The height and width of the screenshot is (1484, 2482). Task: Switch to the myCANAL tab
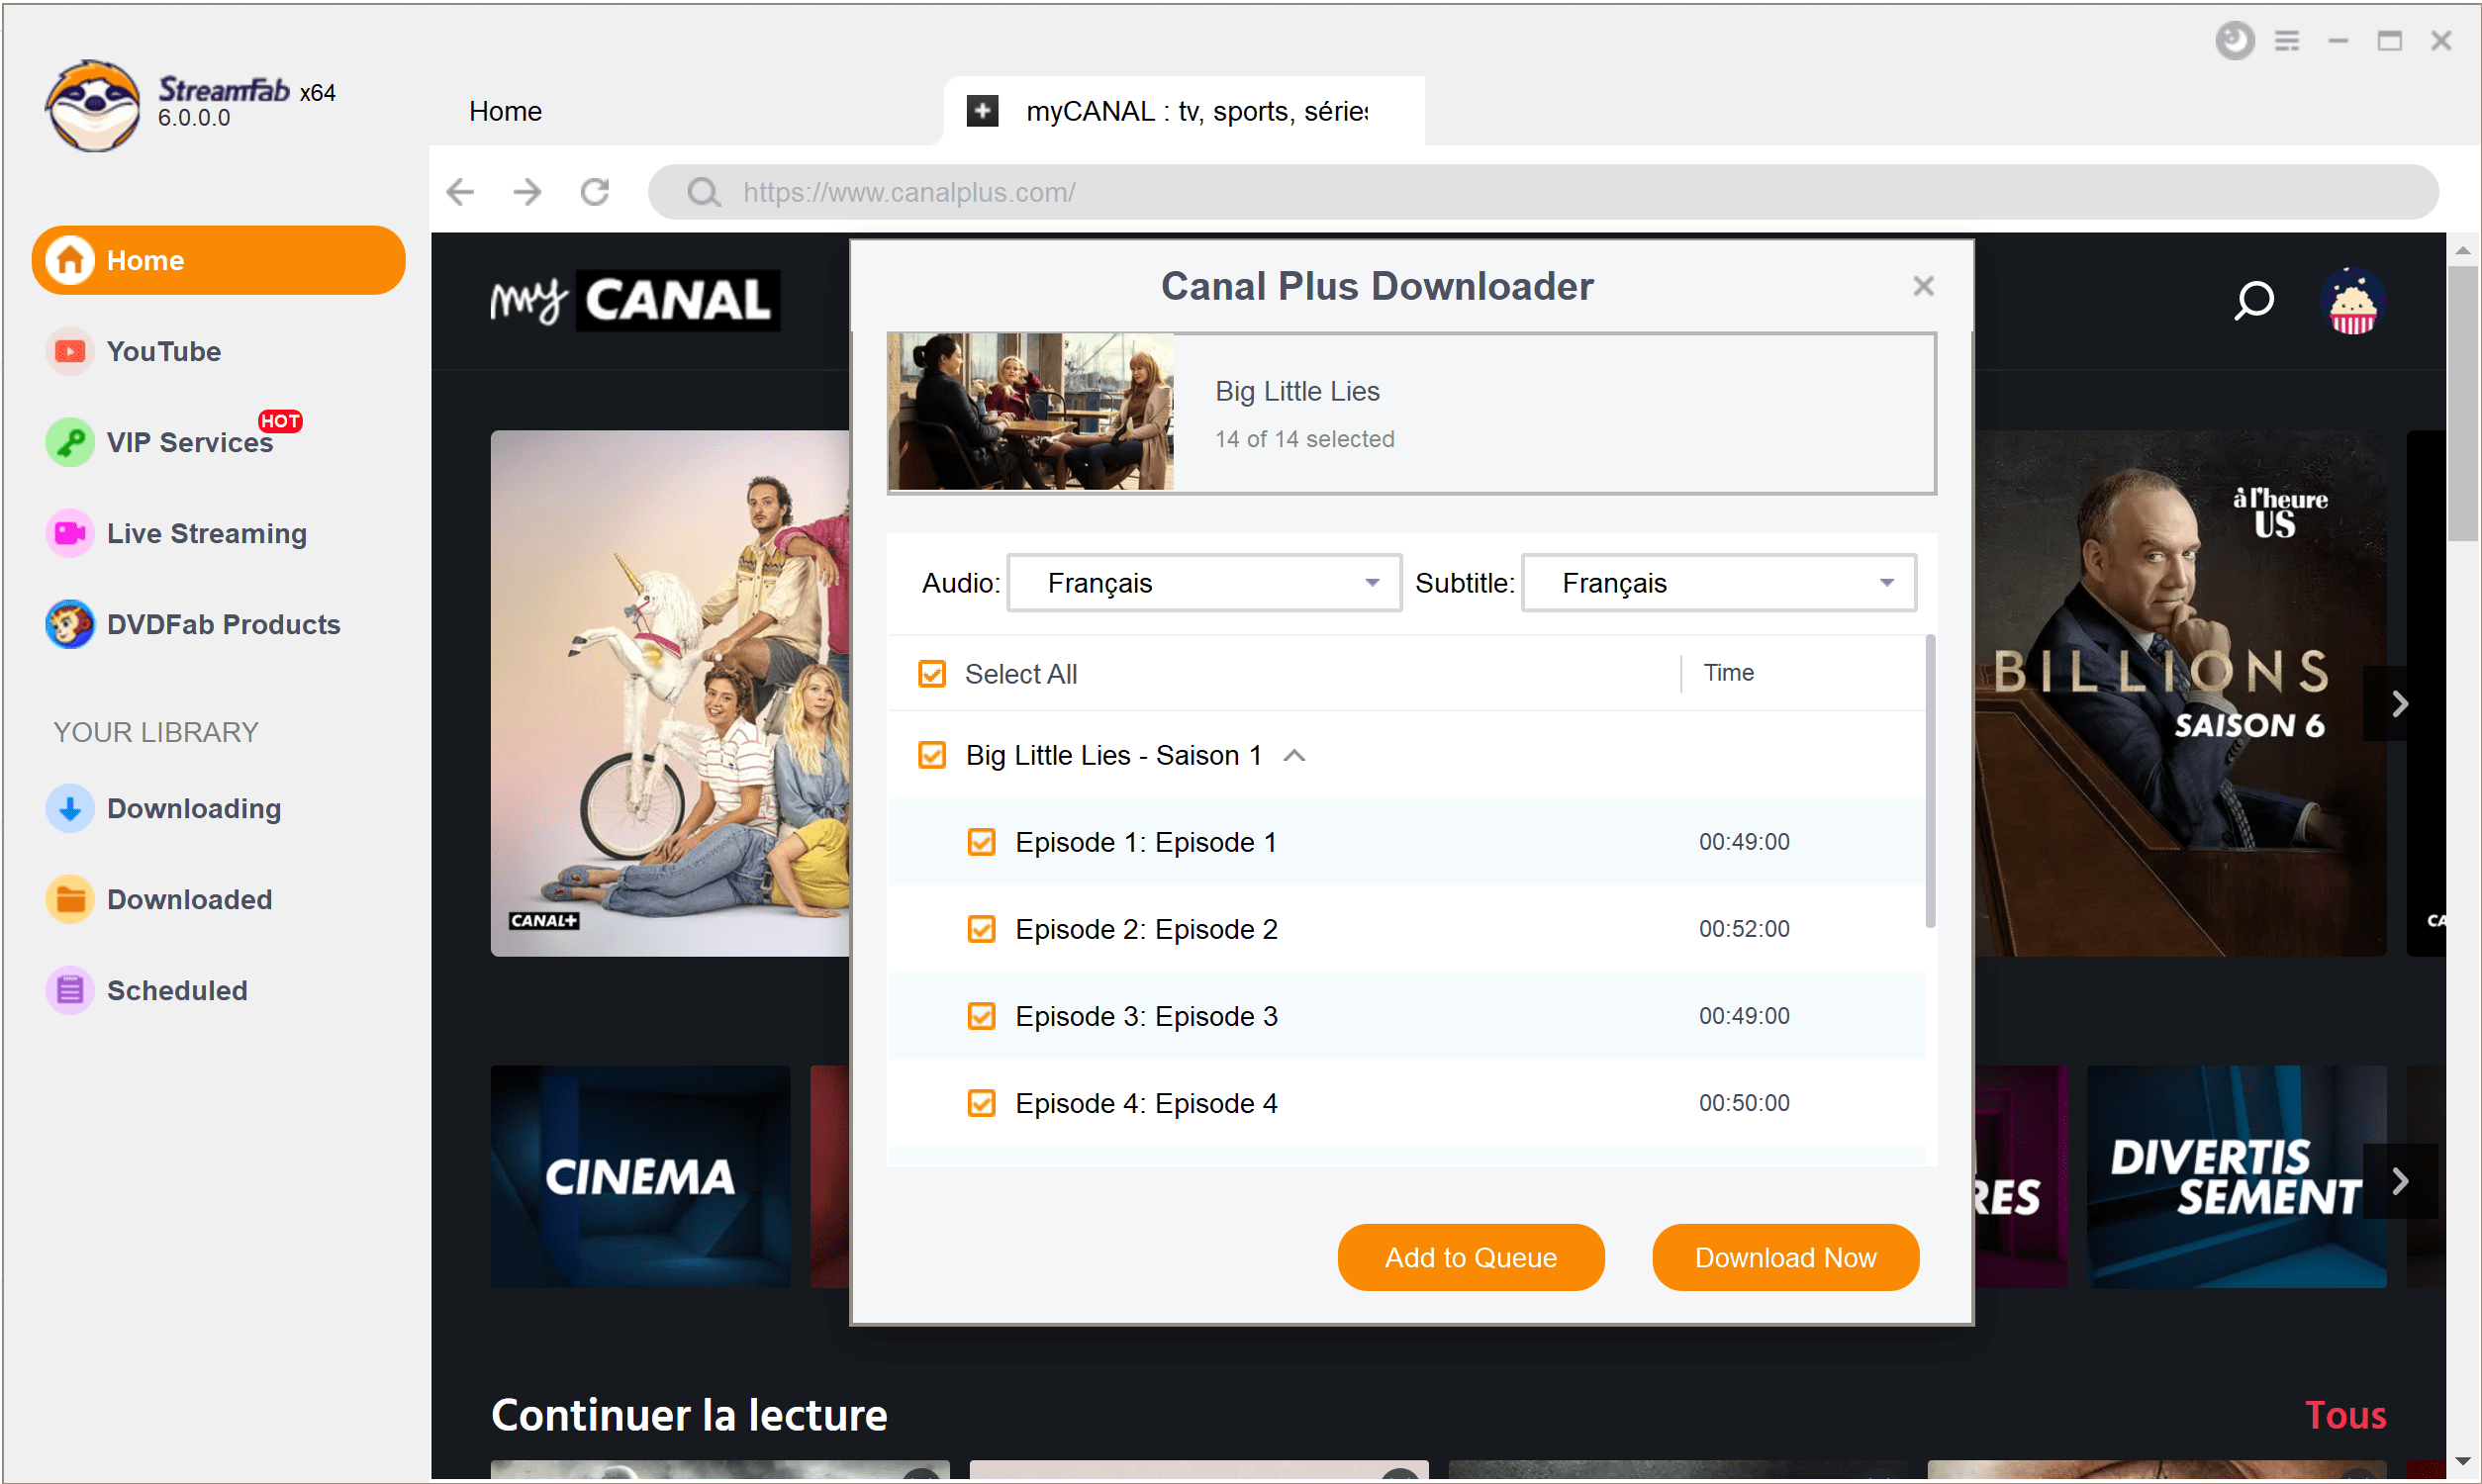(x=1183, y=111)
